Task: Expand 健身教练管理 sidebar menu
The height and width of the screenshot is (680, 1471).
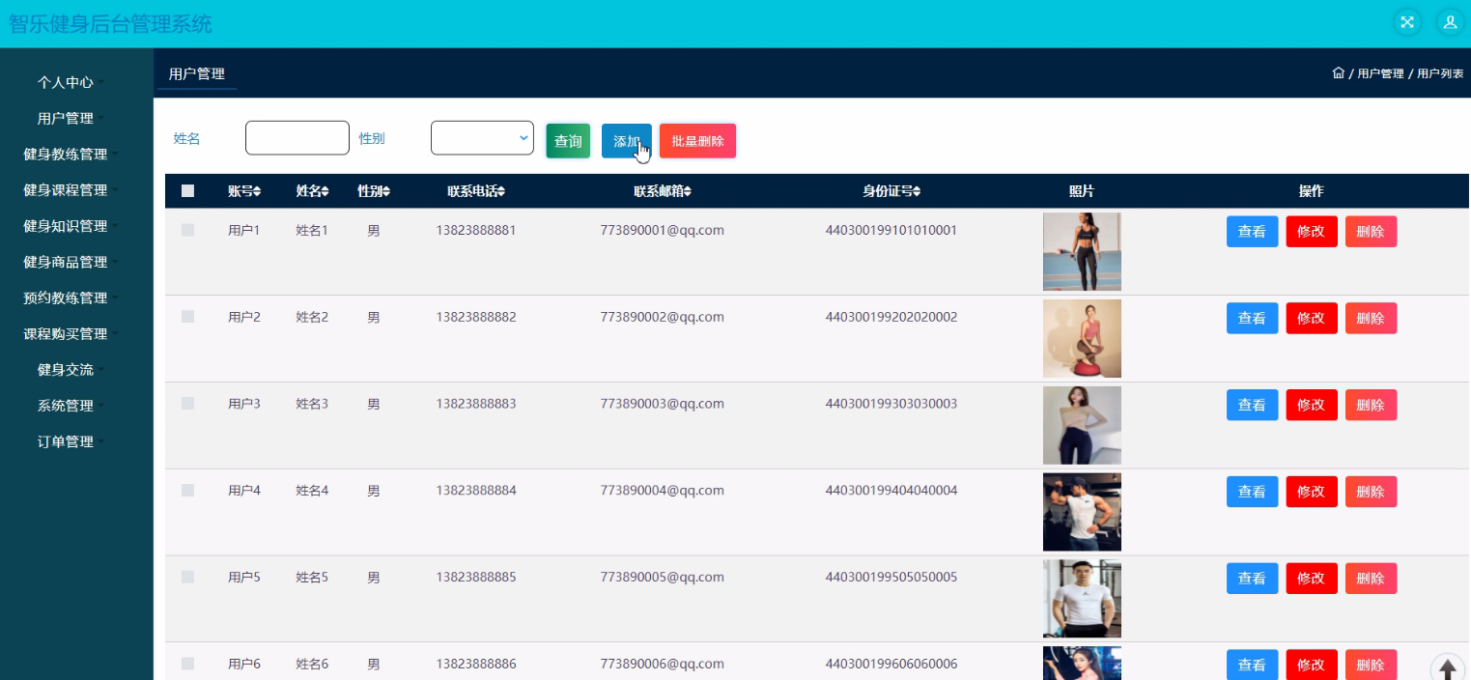Action: pos(70,154)
